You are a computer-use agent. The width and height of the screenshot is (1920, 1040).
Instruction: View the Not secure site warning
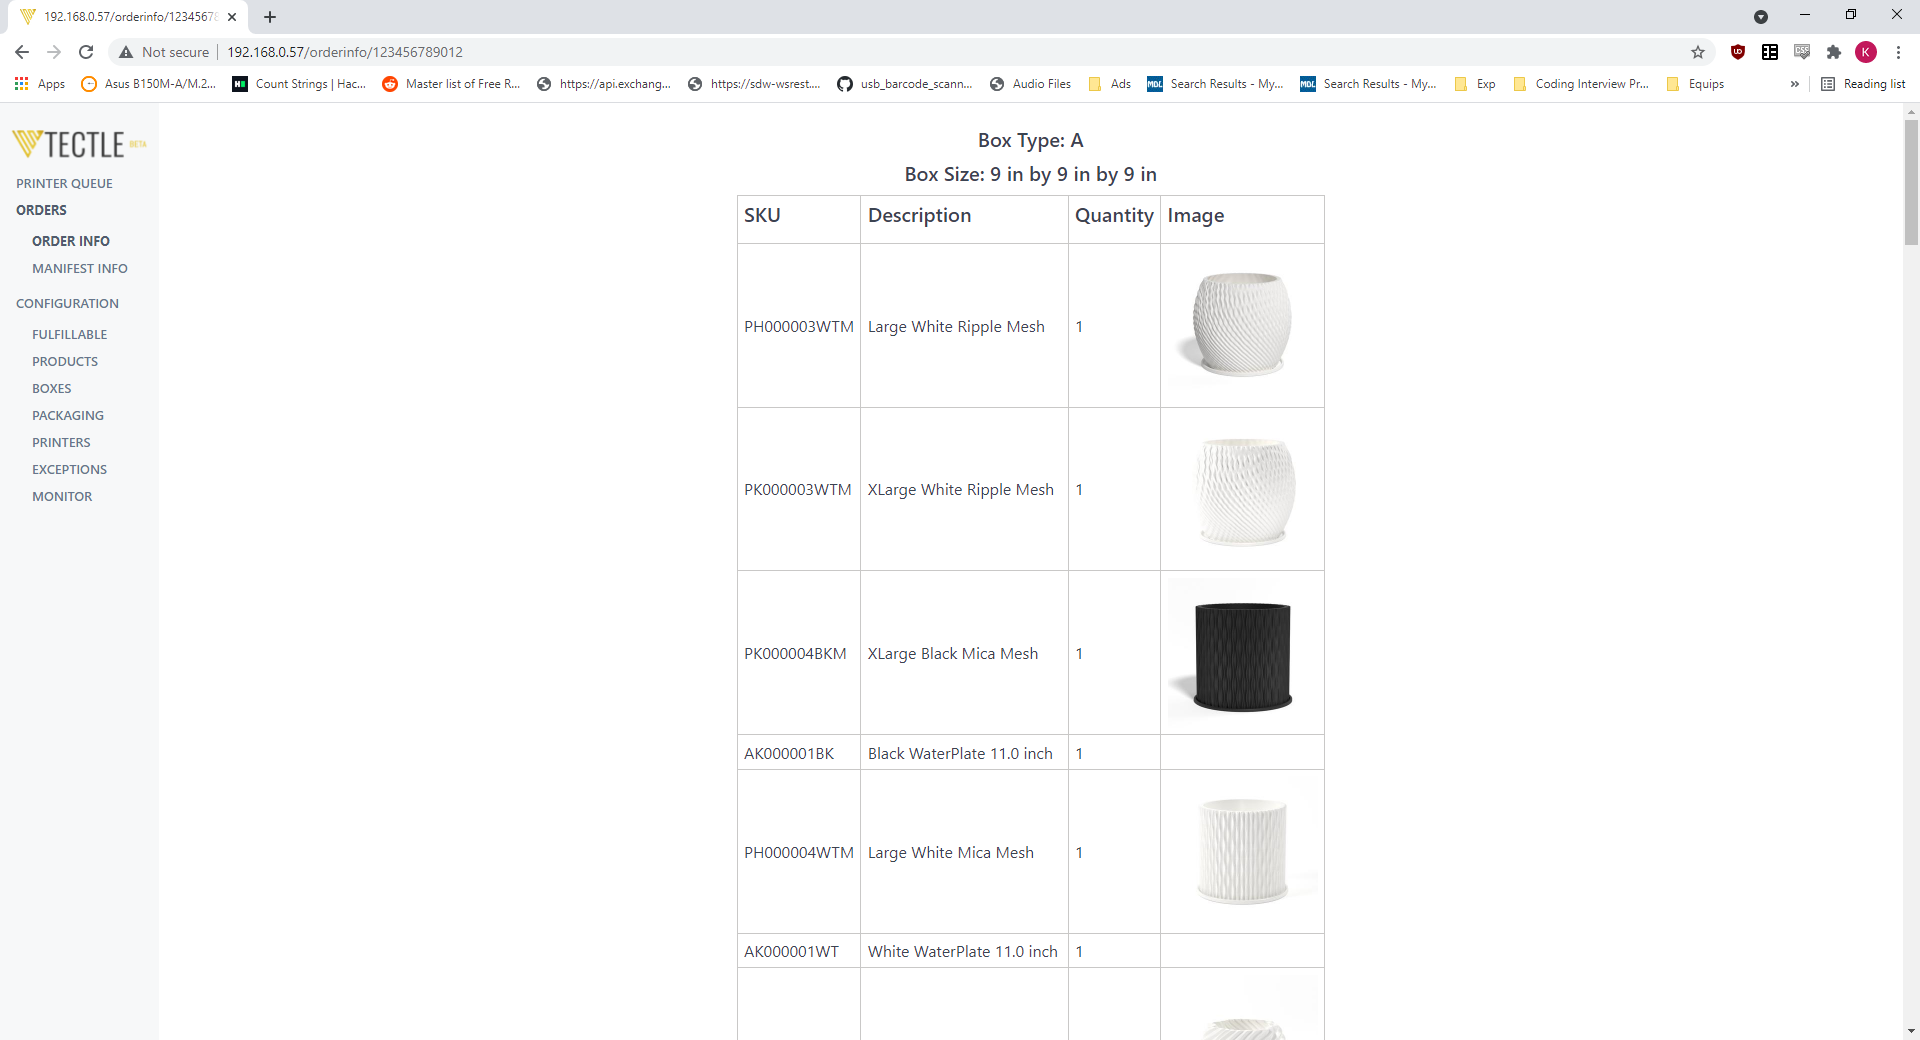(165, 52)
